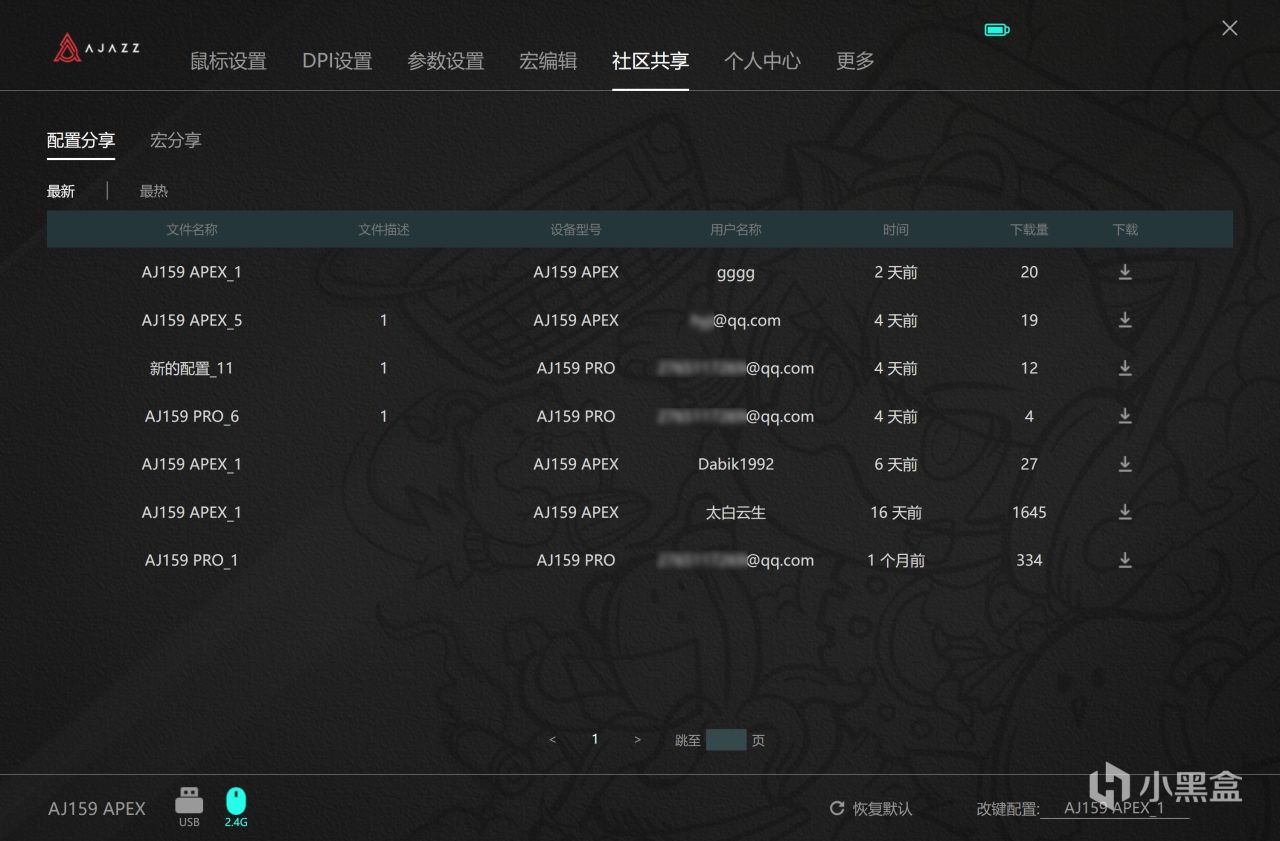Viewport: 1280px width, 841px height.
Task: Go to the 参数设置 tab
Action: [x=445, y=61]
